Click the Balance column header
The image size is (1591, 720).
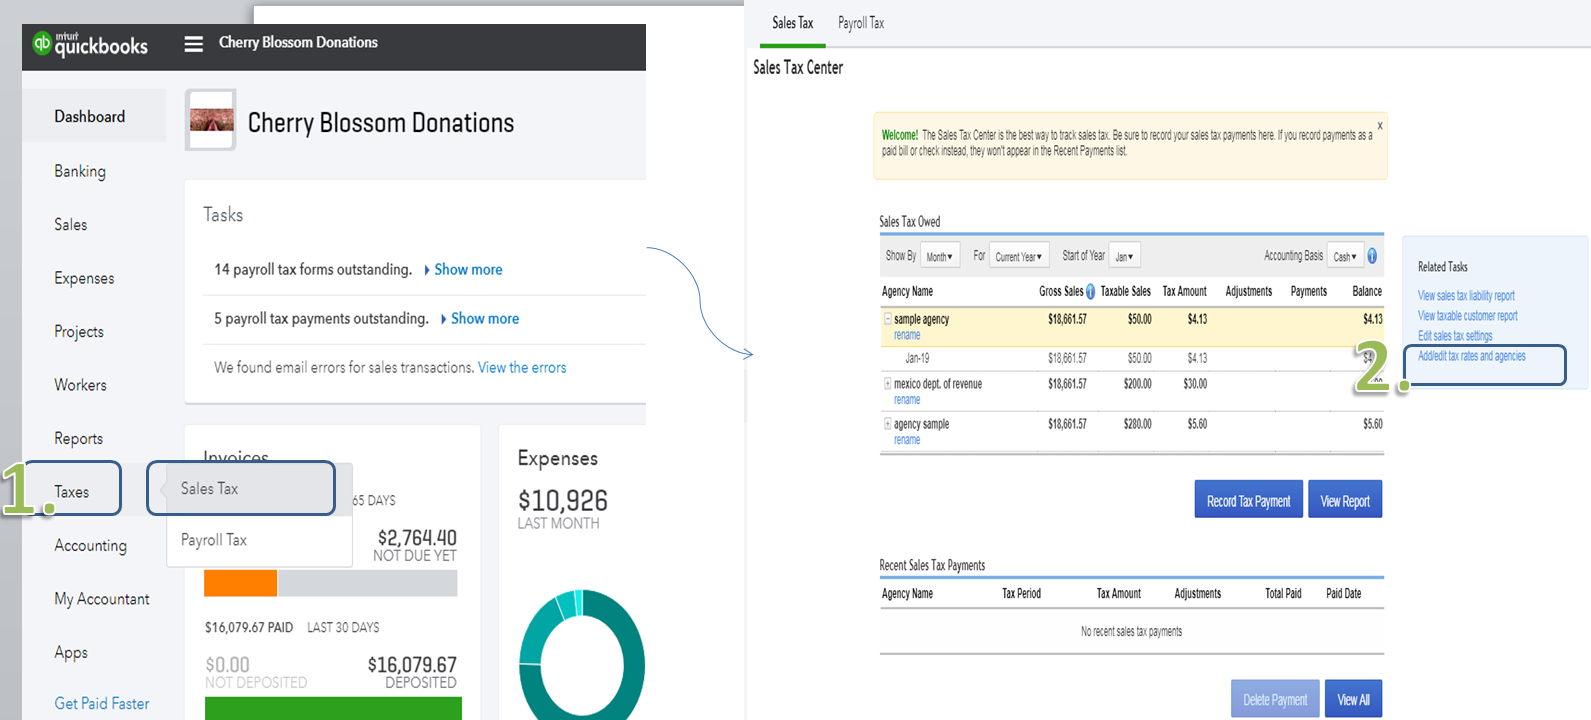point(1367,292)
